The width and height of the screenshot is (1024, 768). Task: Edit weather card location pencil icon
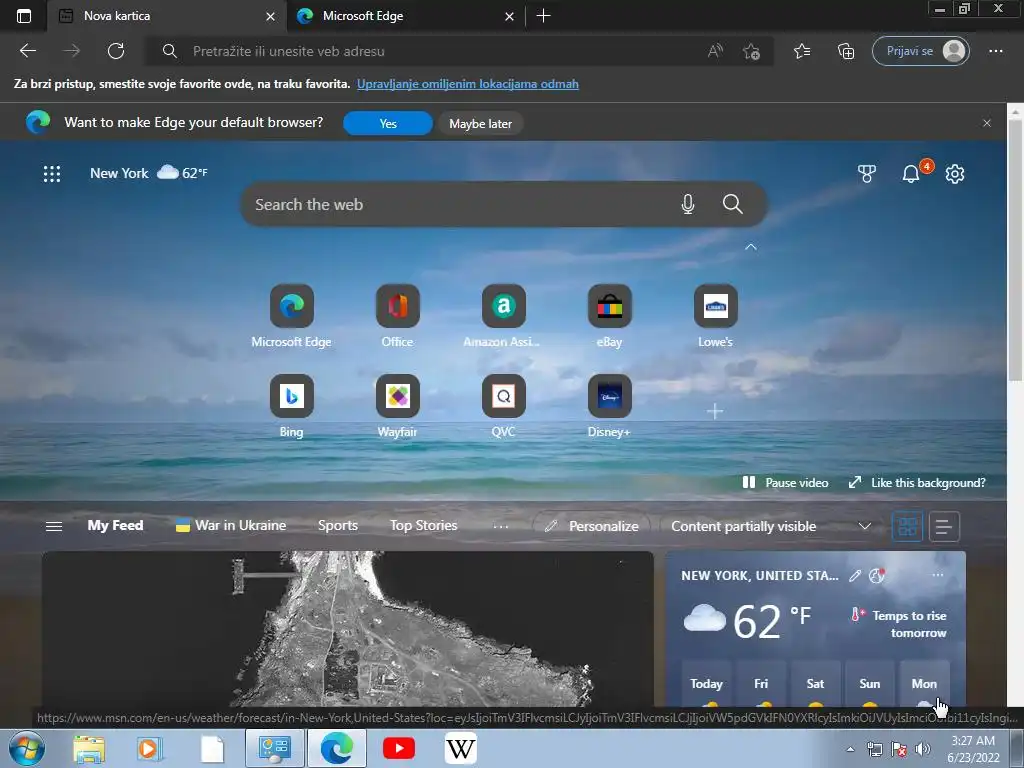(855, 575)
